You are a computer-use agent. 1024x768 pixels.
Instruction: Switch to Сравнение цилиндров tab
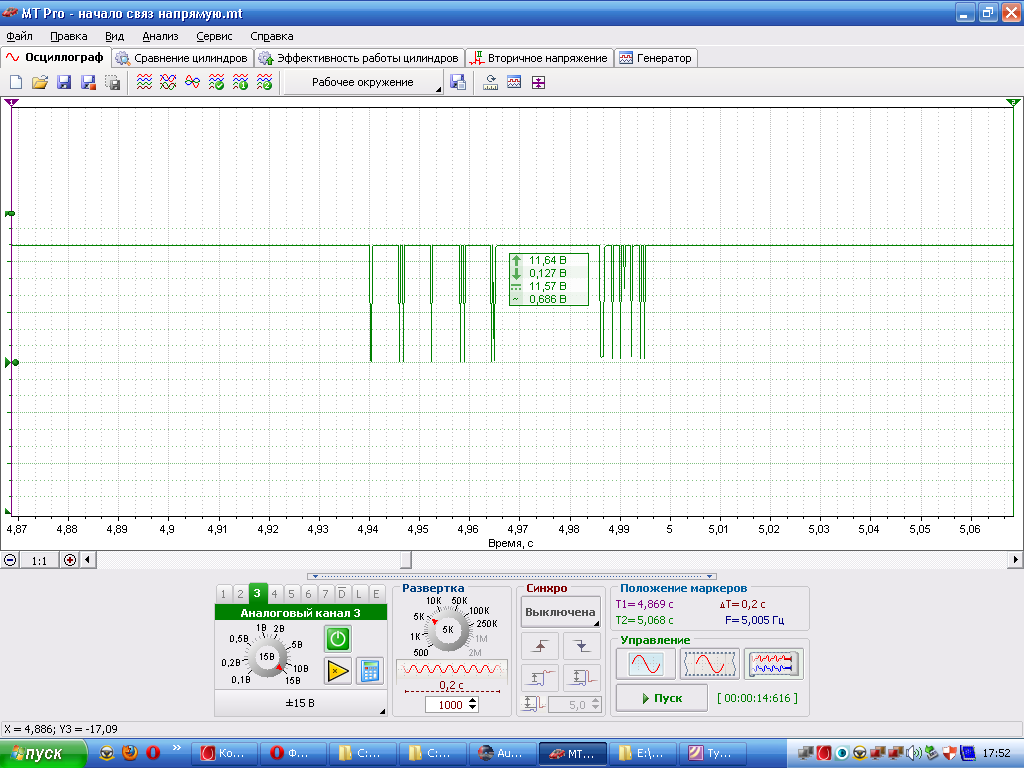(183, 58)
